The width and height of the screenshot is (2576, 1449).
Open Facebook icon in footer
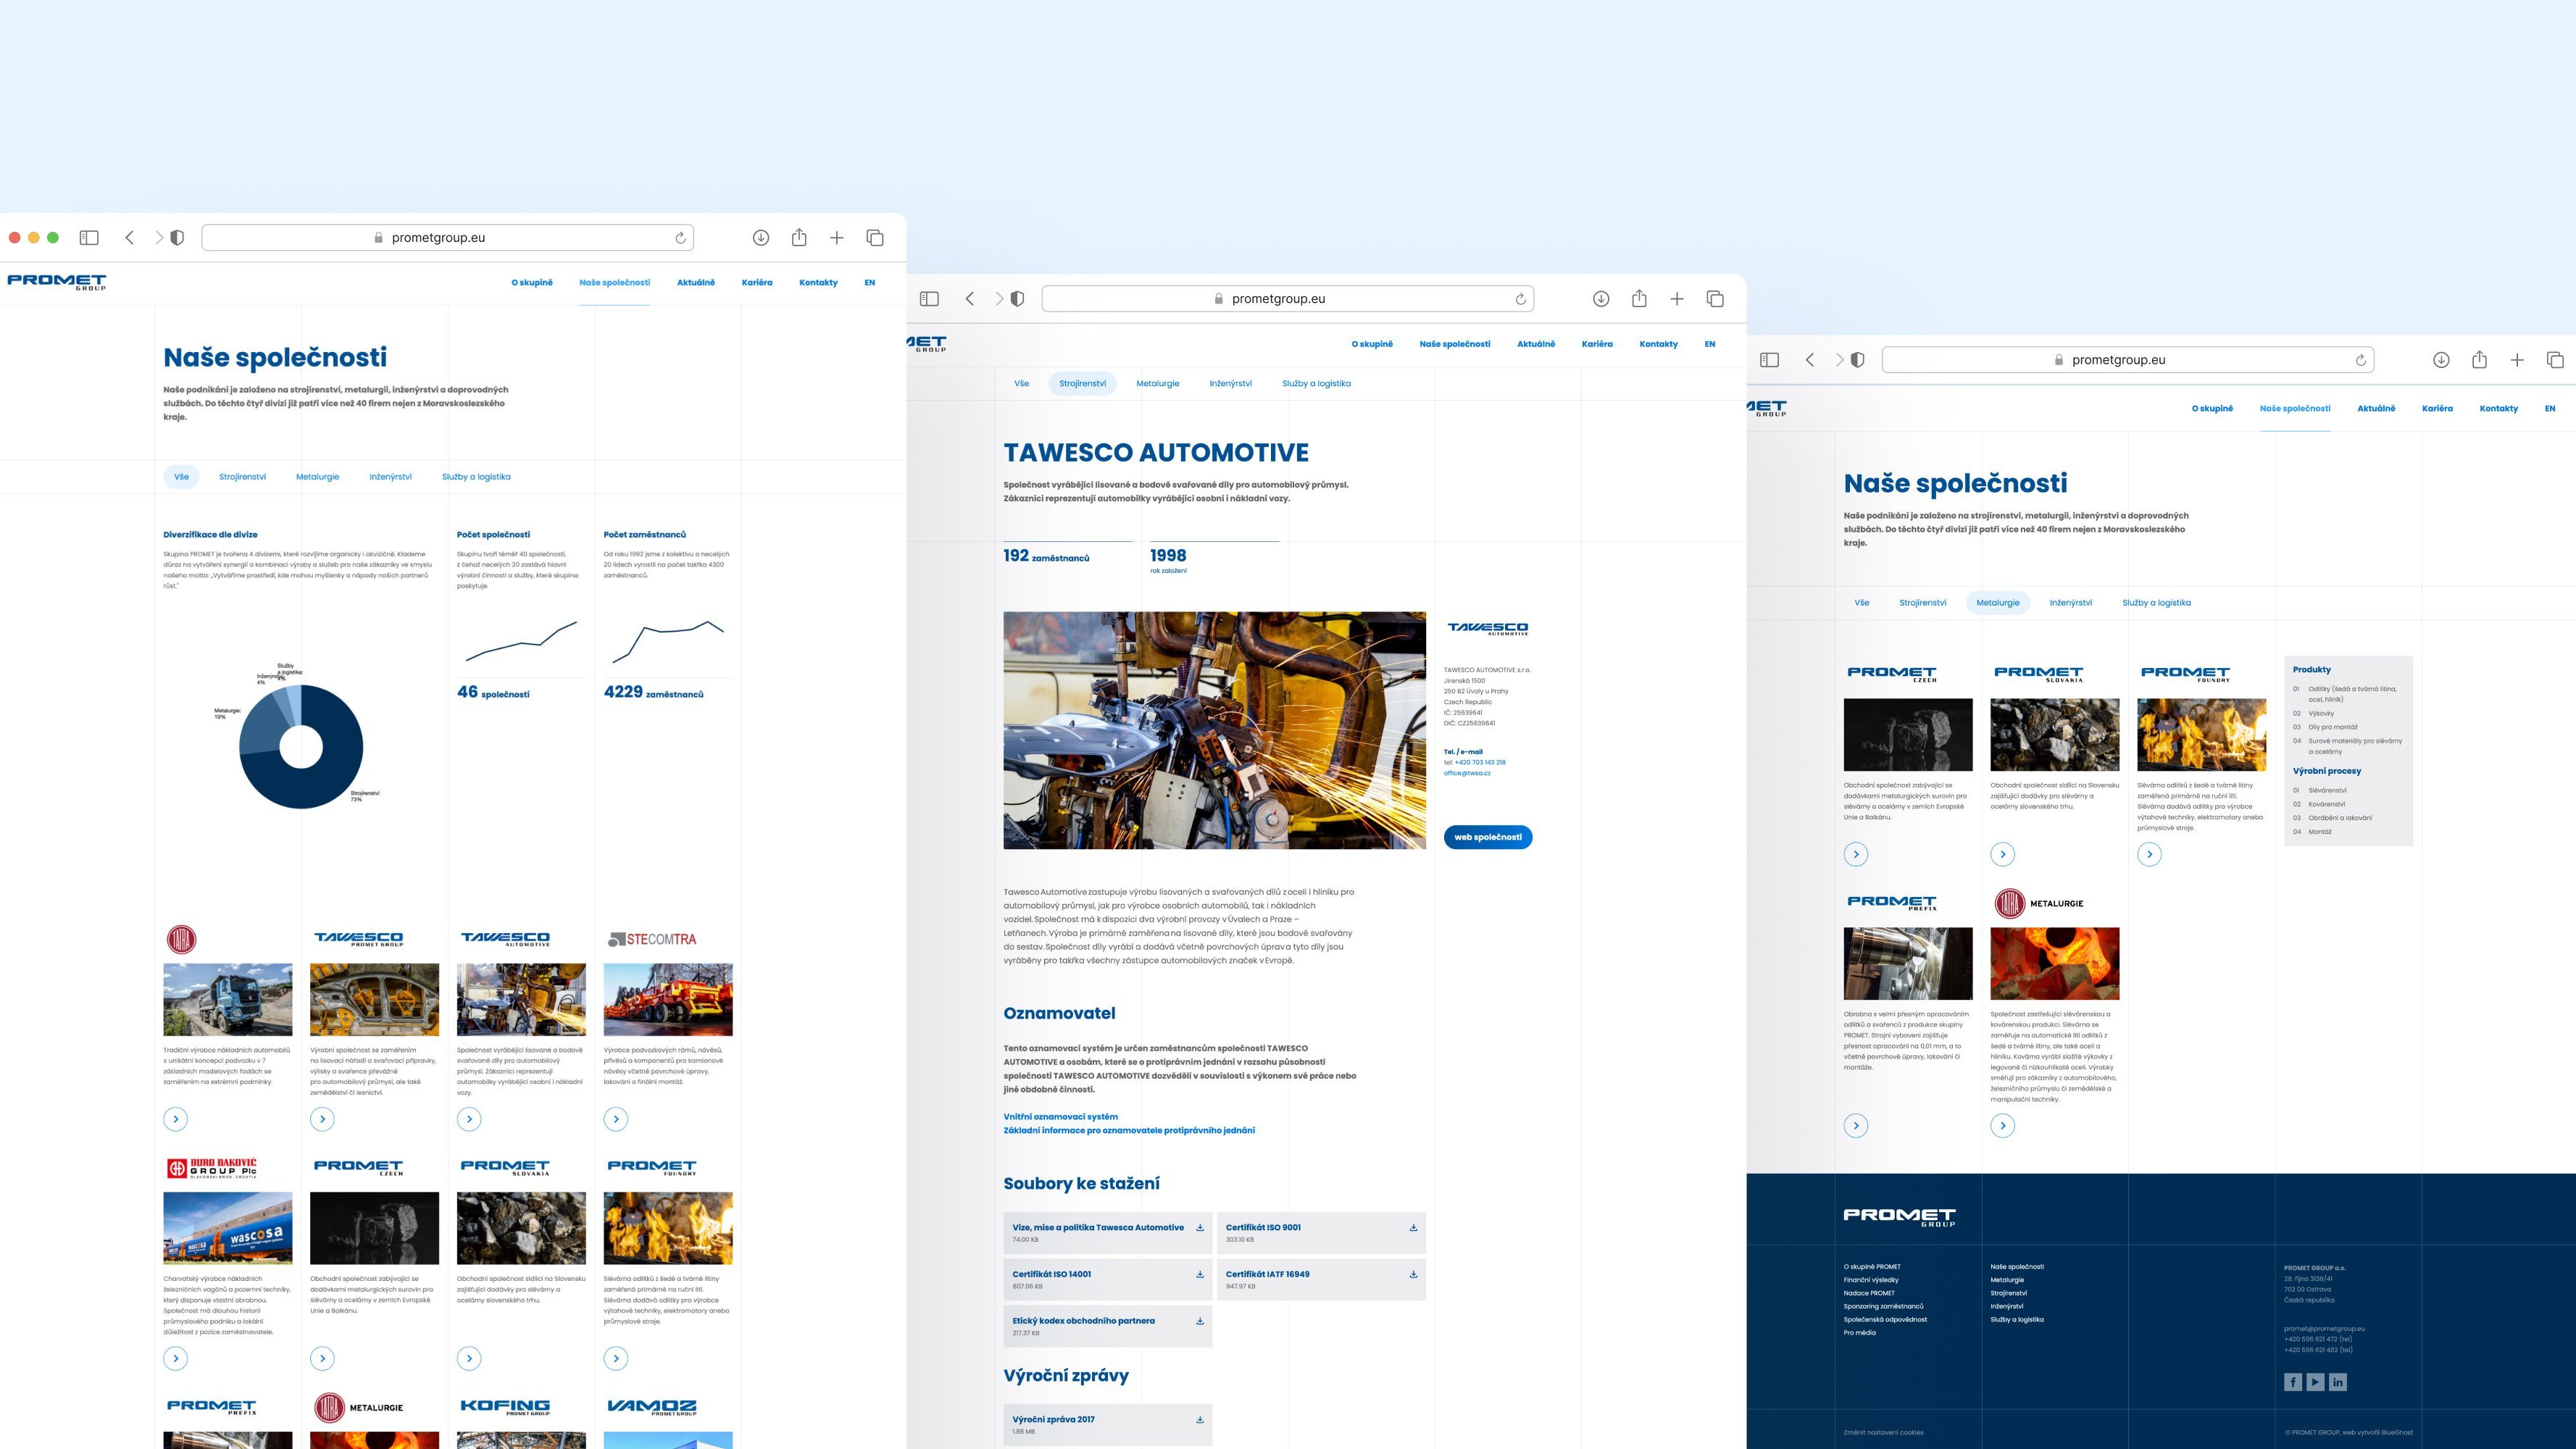coord(2293,1382)
